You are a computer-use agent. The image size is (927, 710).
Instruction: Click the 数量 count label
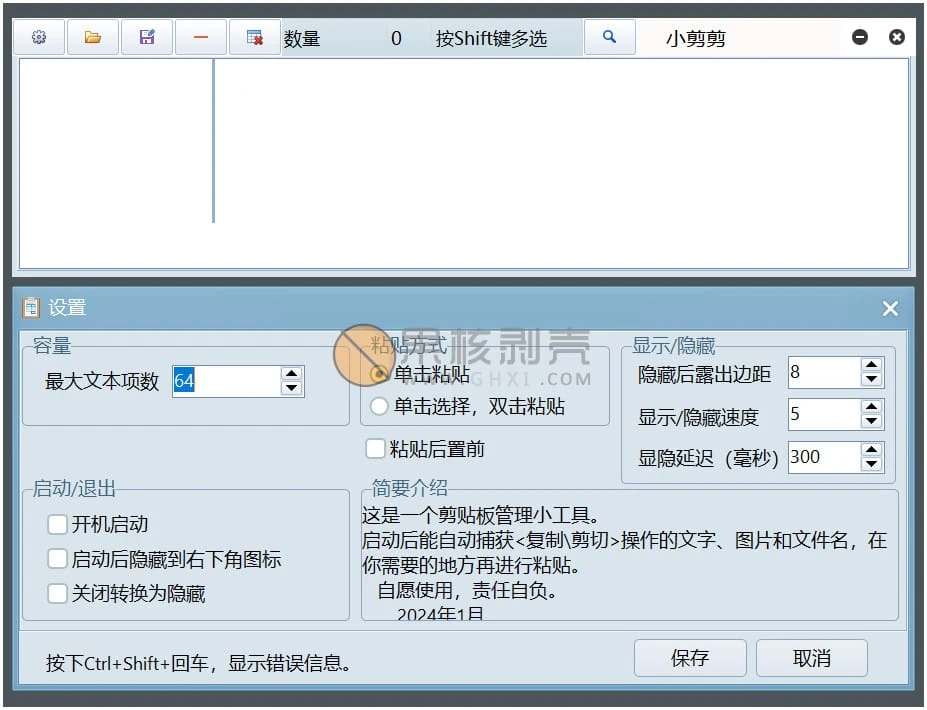coord(302,38)
